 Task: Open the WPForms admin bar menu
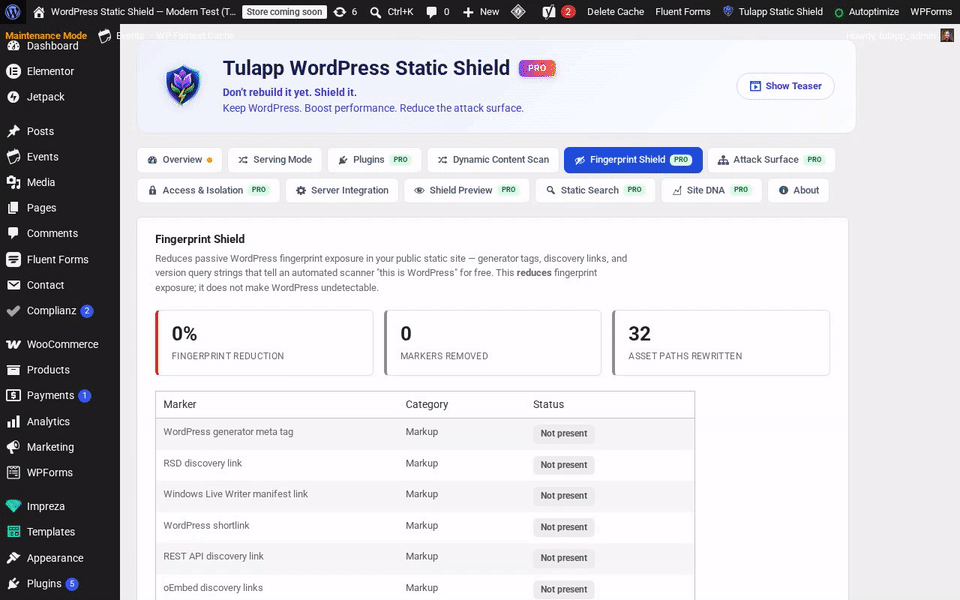[x=931, y=12]
